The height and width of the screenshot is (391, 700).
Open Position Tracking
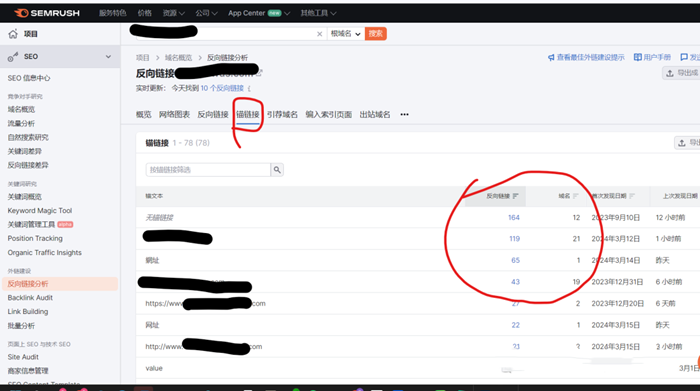[35, 238]
